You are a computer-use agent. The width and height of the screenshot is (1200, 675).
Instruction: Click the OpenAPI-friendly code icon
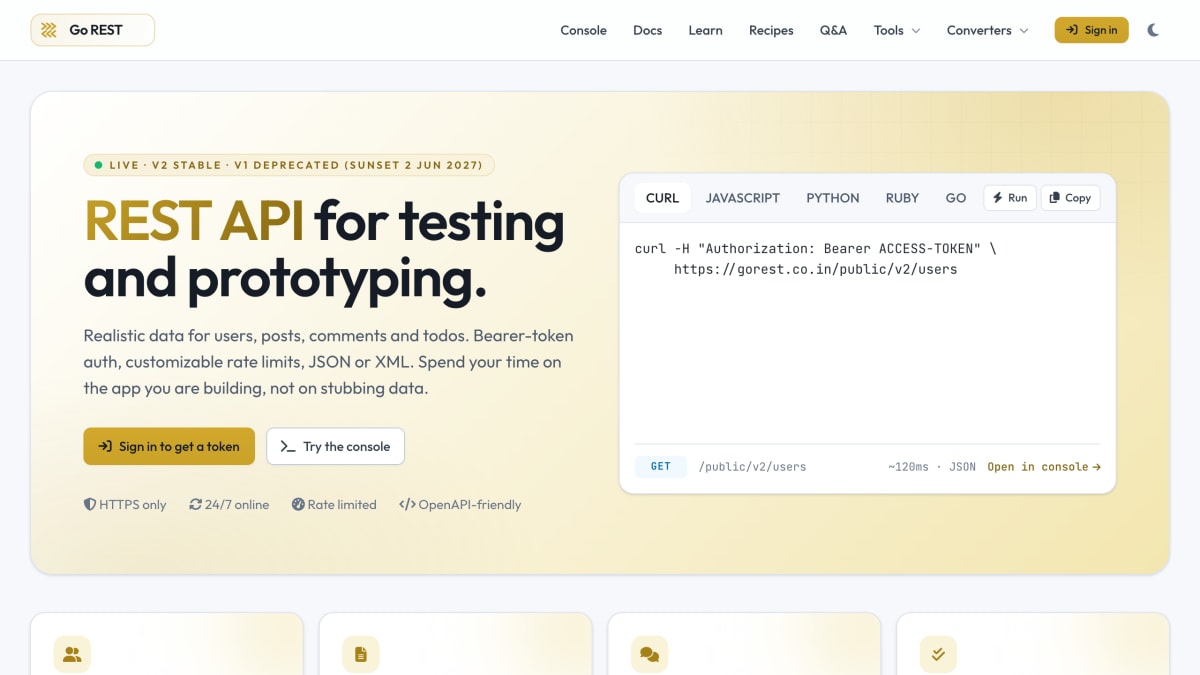[x=407, y=505]
